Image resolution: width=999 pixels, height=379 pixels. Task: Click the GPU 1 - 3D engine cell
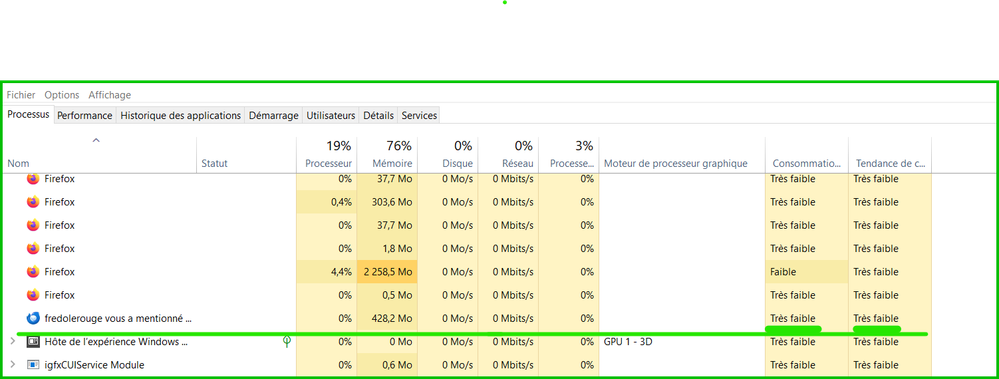(682, 341)
